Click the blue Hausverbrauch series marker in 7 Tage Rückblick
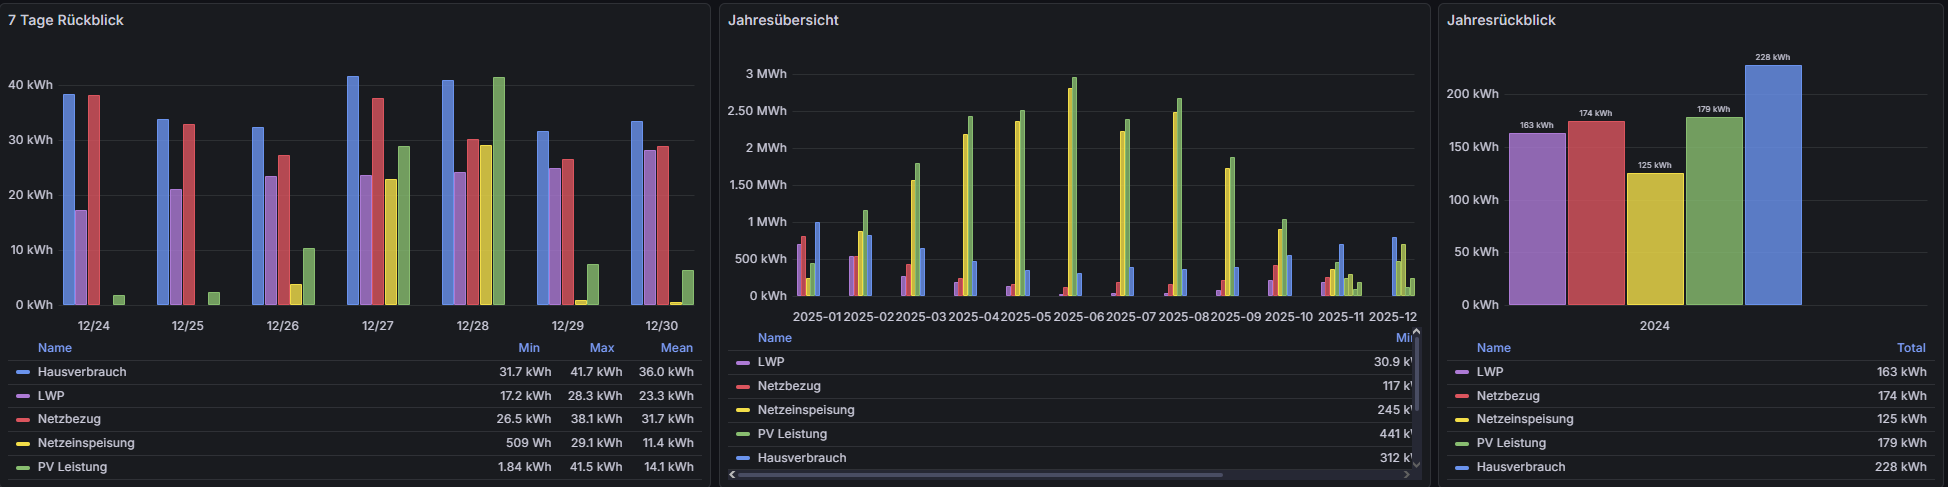This screenshot has width=1948, height=487. tap(23, 372)
